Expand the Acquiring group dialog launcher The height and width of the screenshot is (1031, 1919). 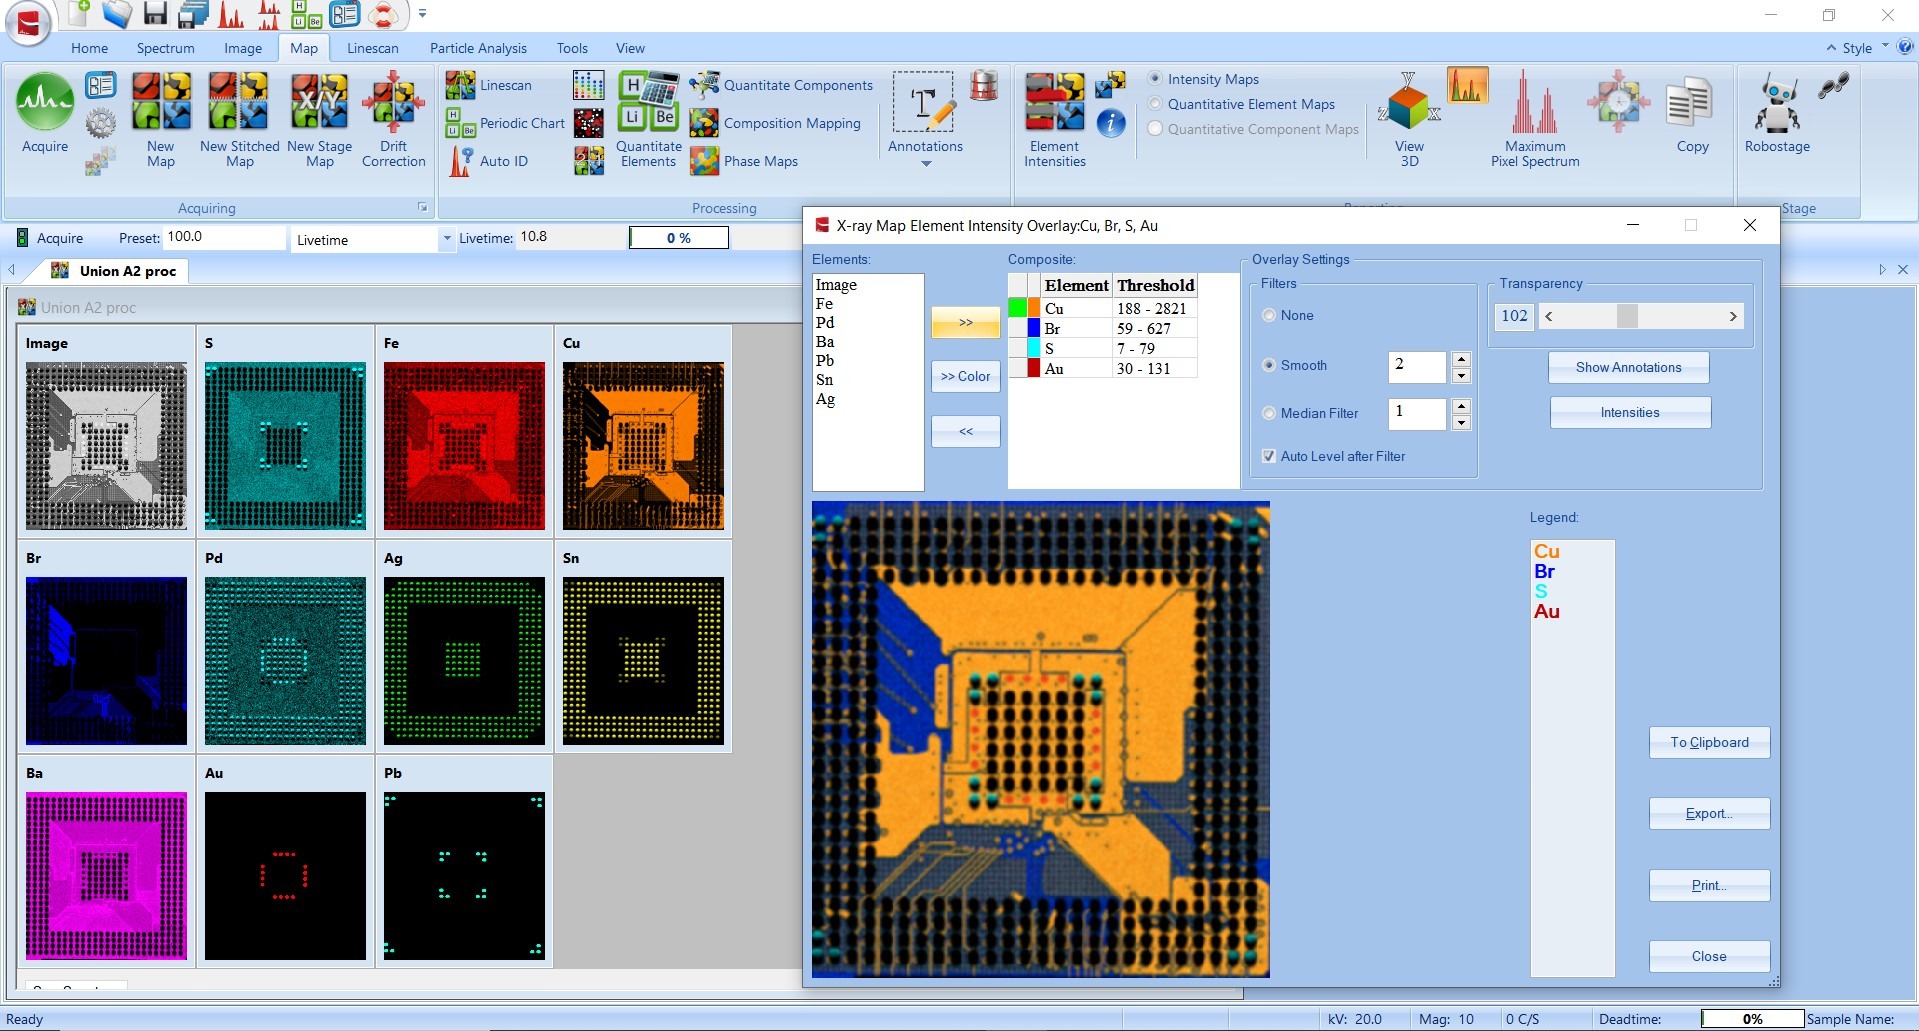(x=423, y=207)
